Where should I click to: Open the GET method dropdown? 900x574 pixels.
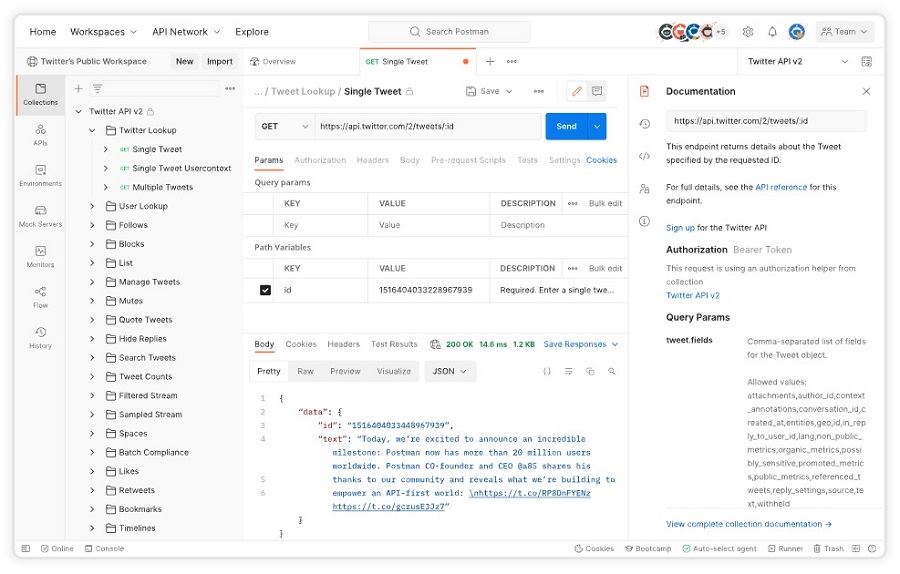click(x=285, y=127)
